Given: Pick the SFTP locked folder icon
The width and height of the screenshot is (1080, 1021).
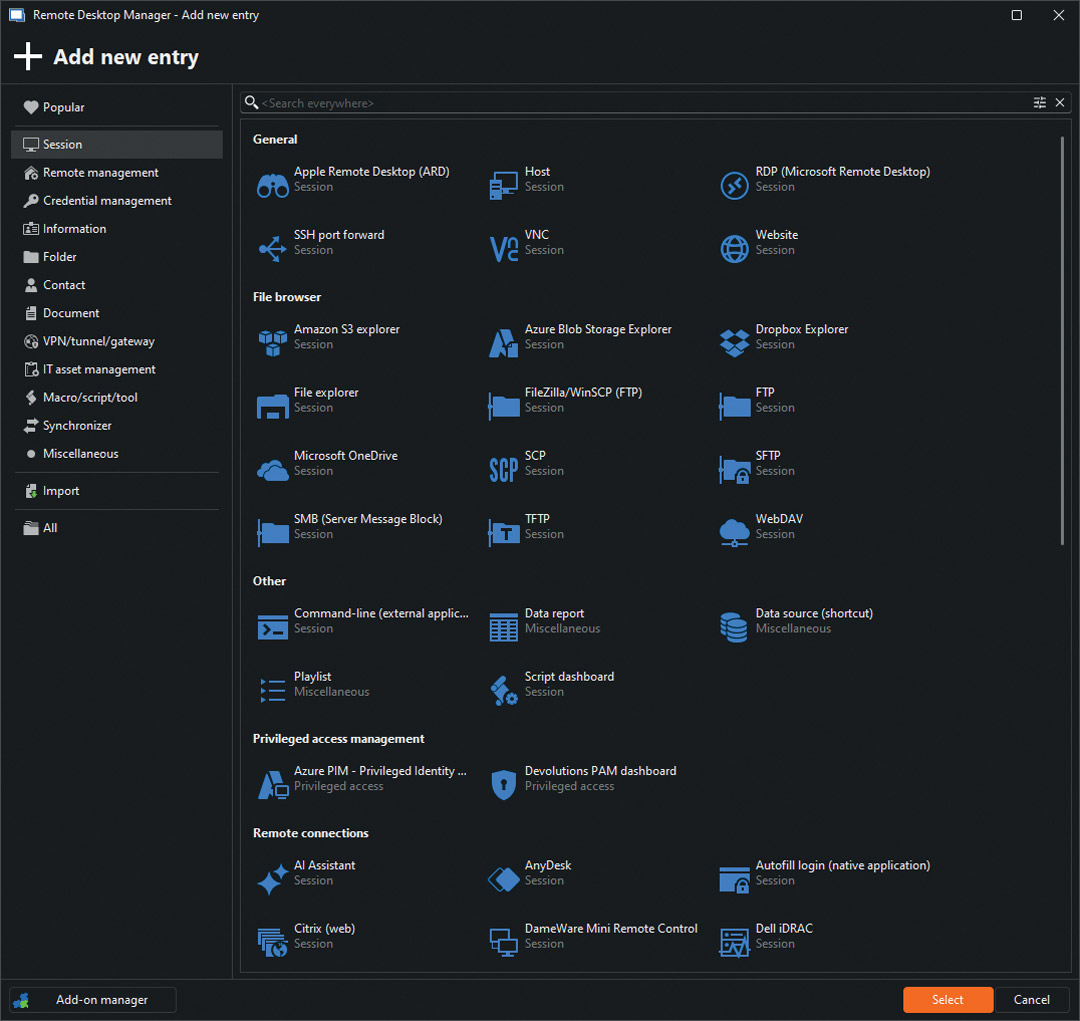Looking at the screenshot, I should [734, 469].
